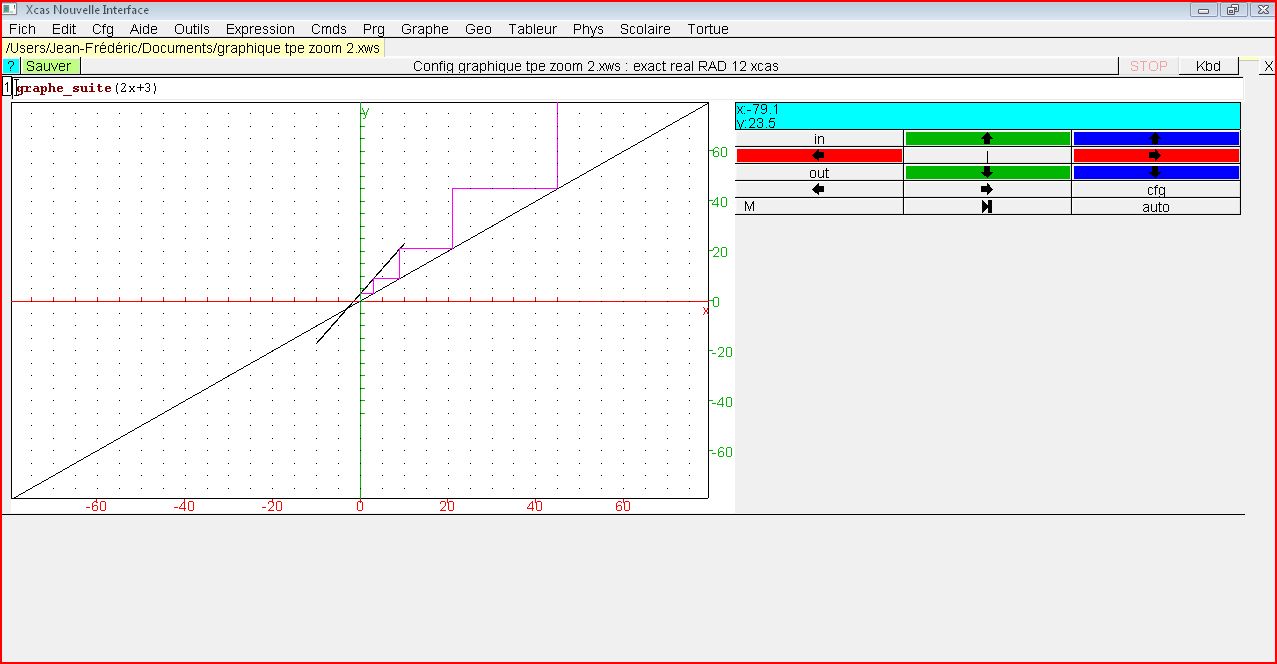Select the level number 1 box
Image resolution: width=1277 pixels, height=664 pixels.
7,88
